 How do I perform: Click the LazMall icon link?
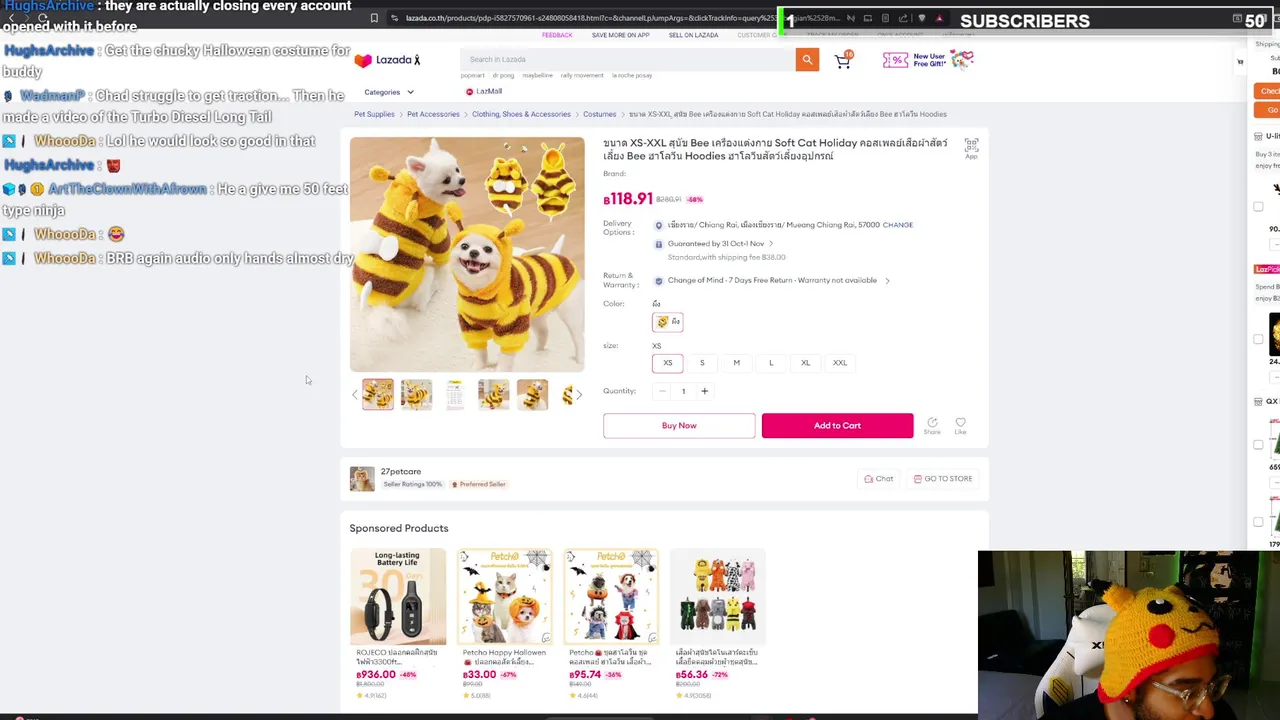[x=483, y=91]
